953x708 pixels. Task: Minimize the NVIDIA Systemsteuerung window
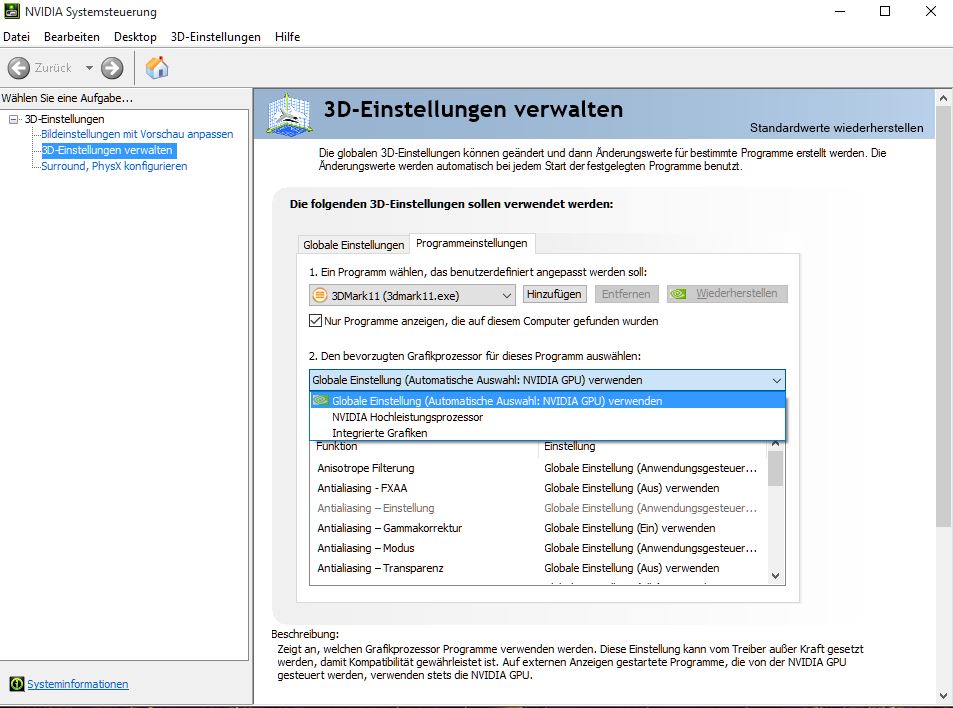coord(840,11)
